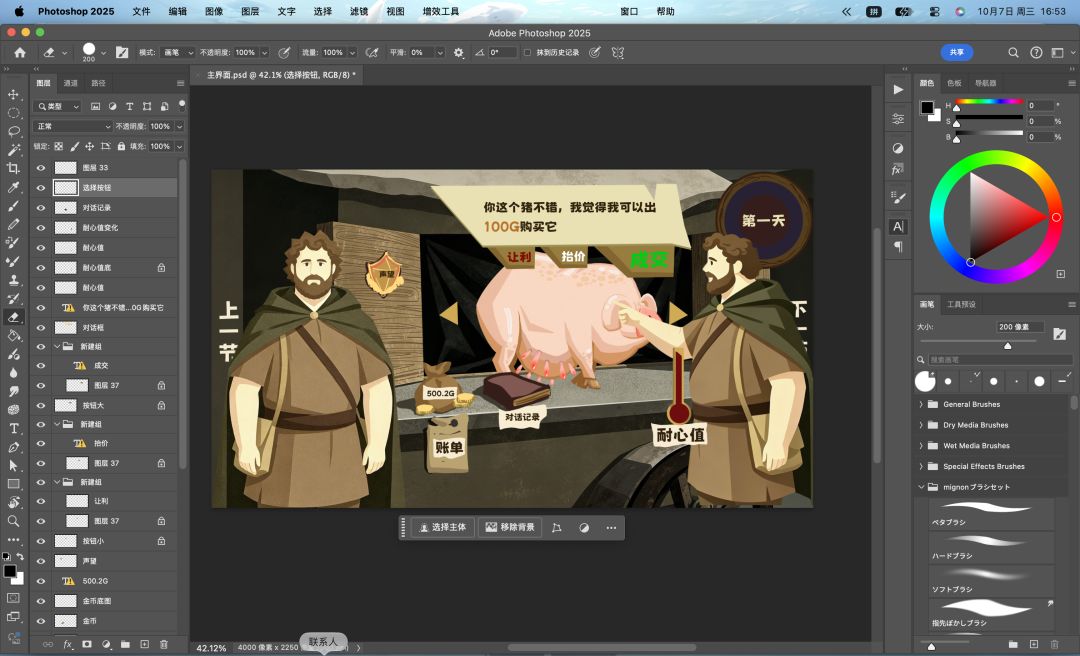The image size is (1080, 656).
Task: Enable 抹到历史记录 checkbox
Action: coord(528,52)
